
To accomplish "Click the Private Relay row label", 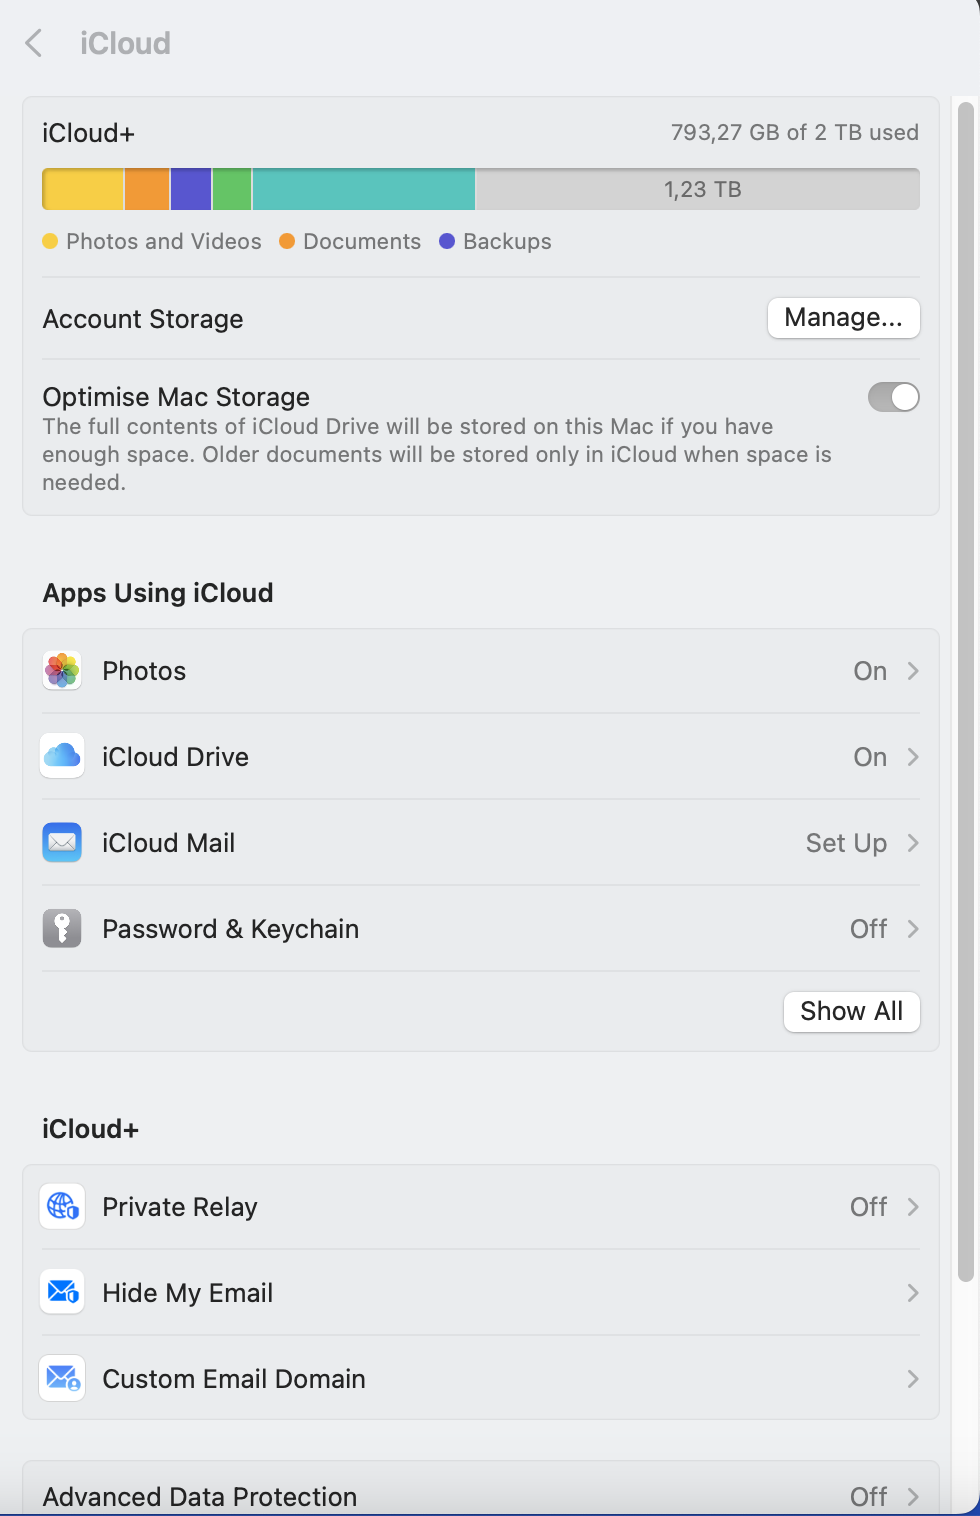I will 180,1207.
